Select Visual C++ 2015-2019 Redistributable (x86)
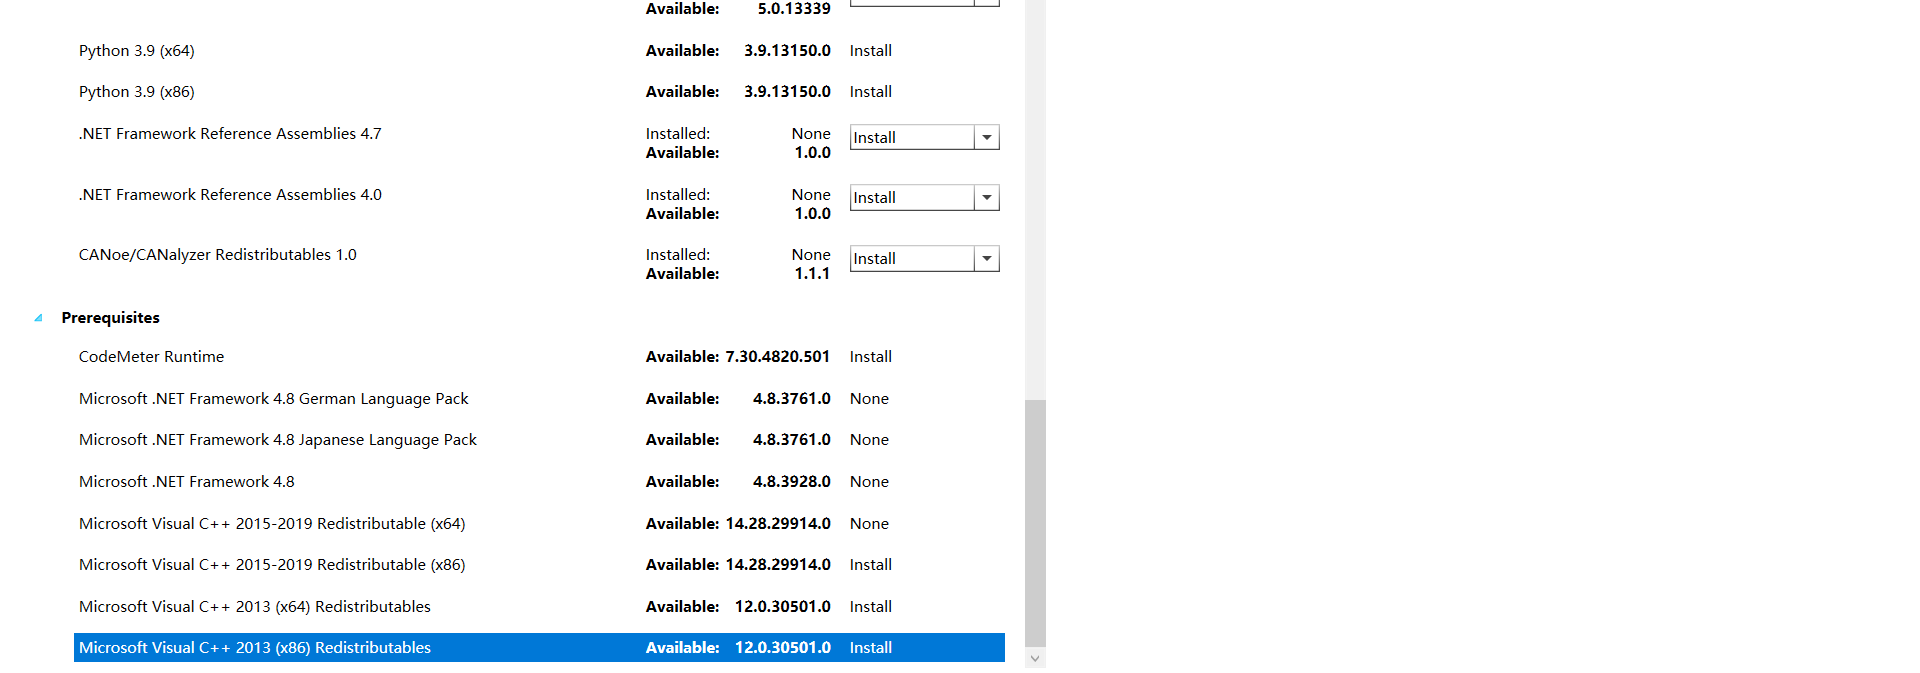 click(272, 565)
